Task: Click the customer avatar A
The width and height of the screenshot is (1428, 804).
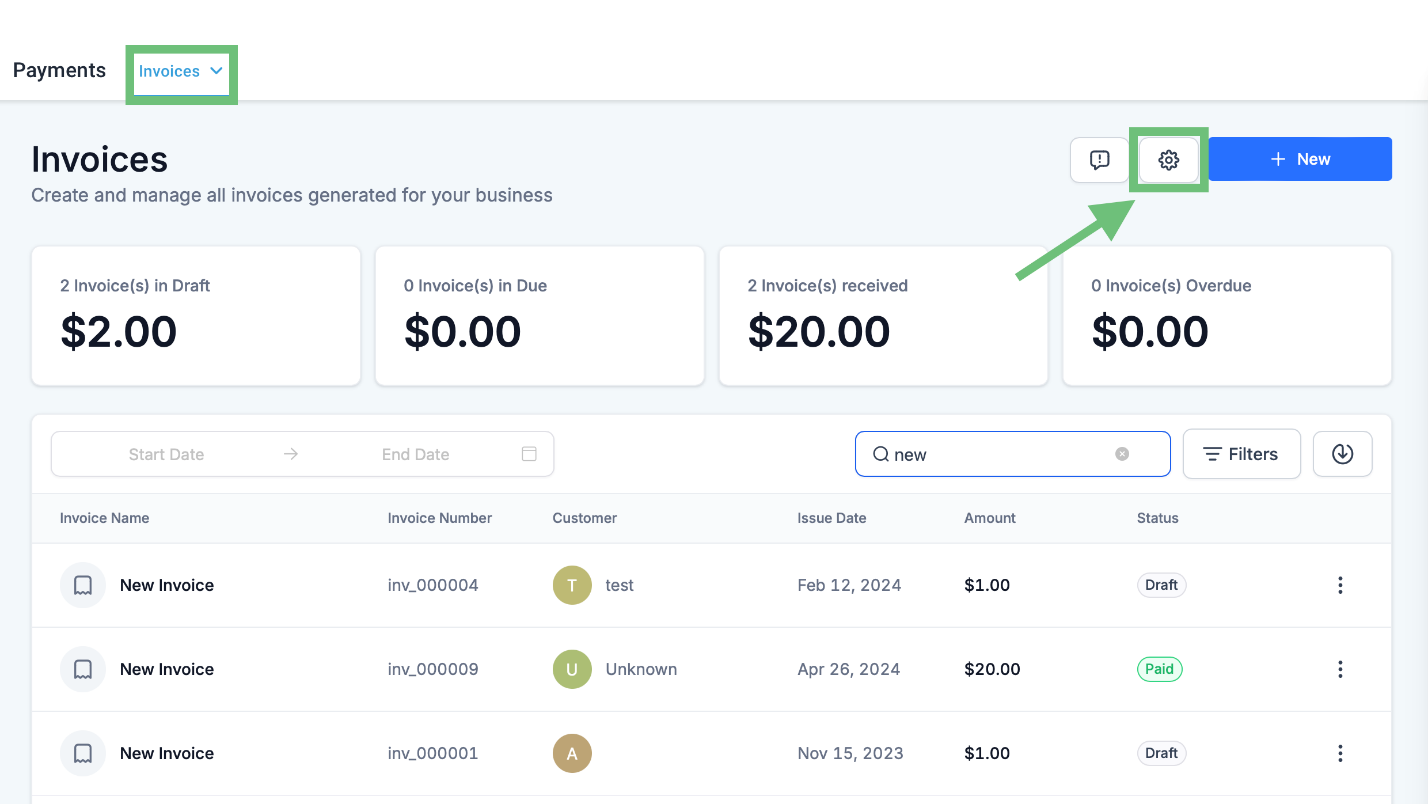Action: coord(572,753)
